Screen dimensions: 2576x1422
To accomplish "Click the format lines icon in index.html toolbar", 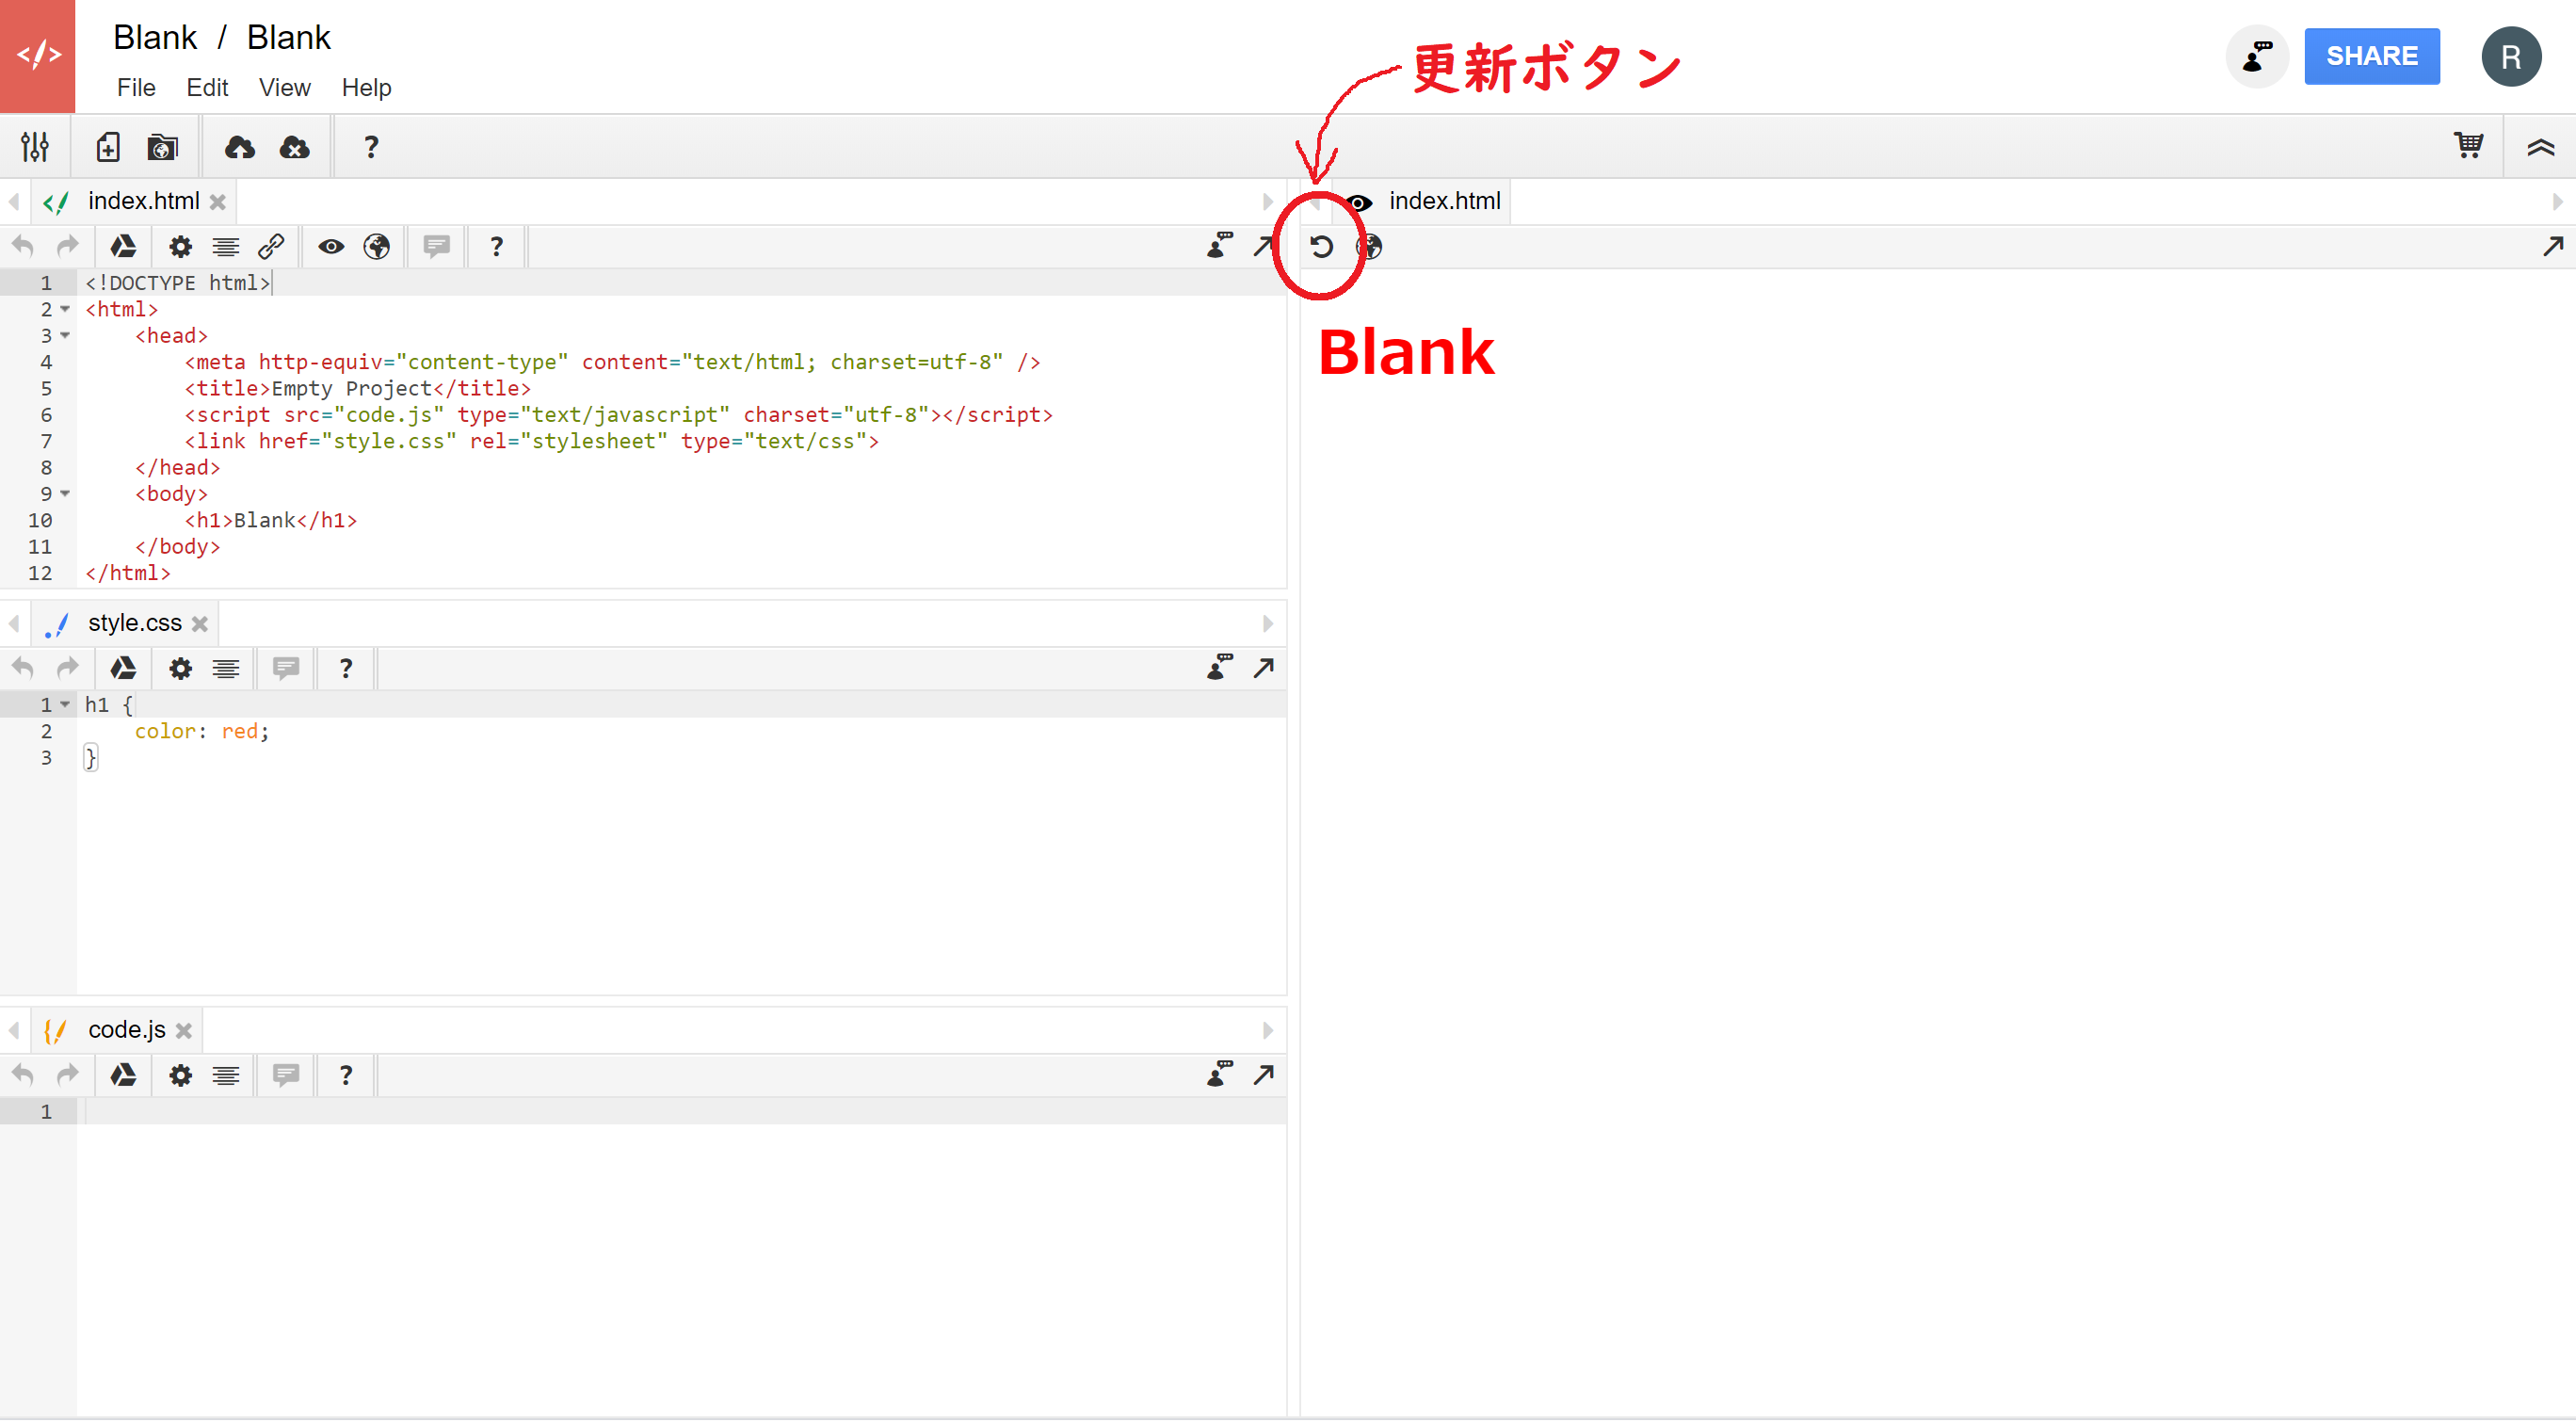I will pos(226,247).
